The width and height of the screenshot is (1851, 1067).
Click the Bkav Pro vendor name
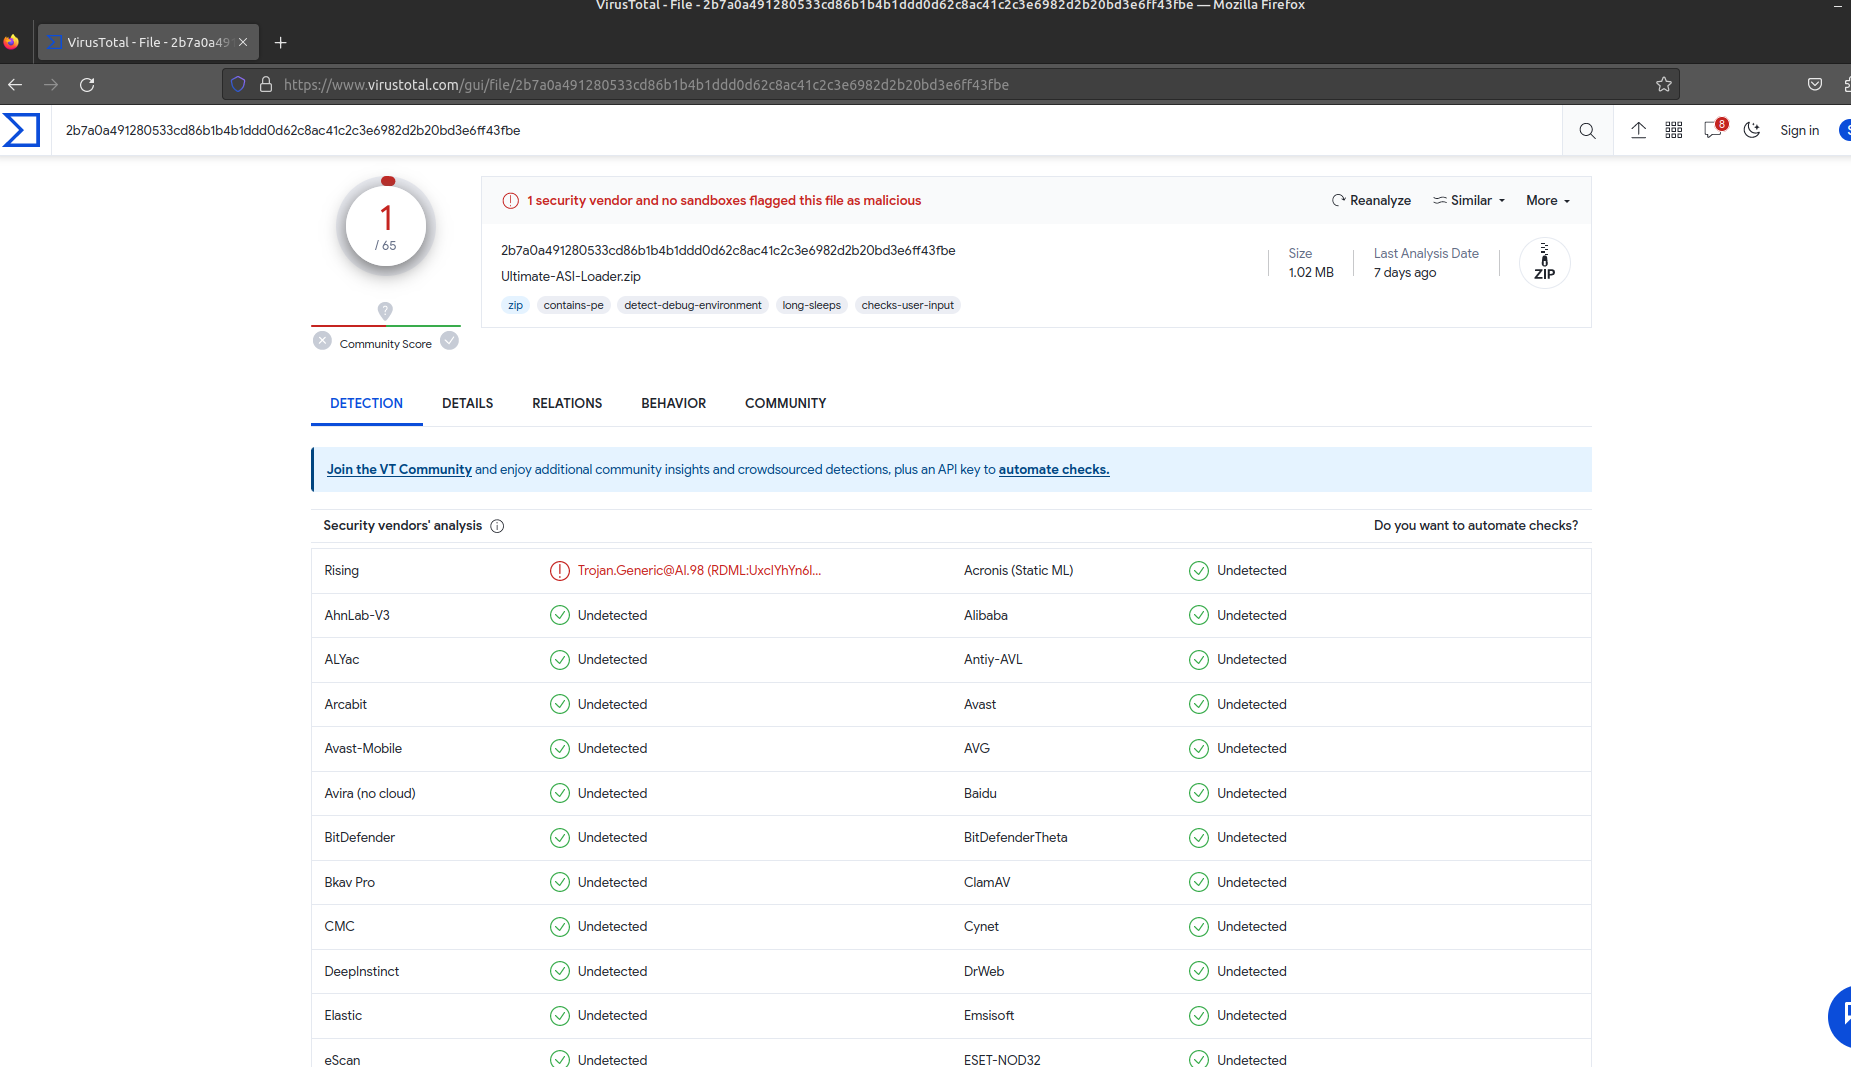click(350, 882)
